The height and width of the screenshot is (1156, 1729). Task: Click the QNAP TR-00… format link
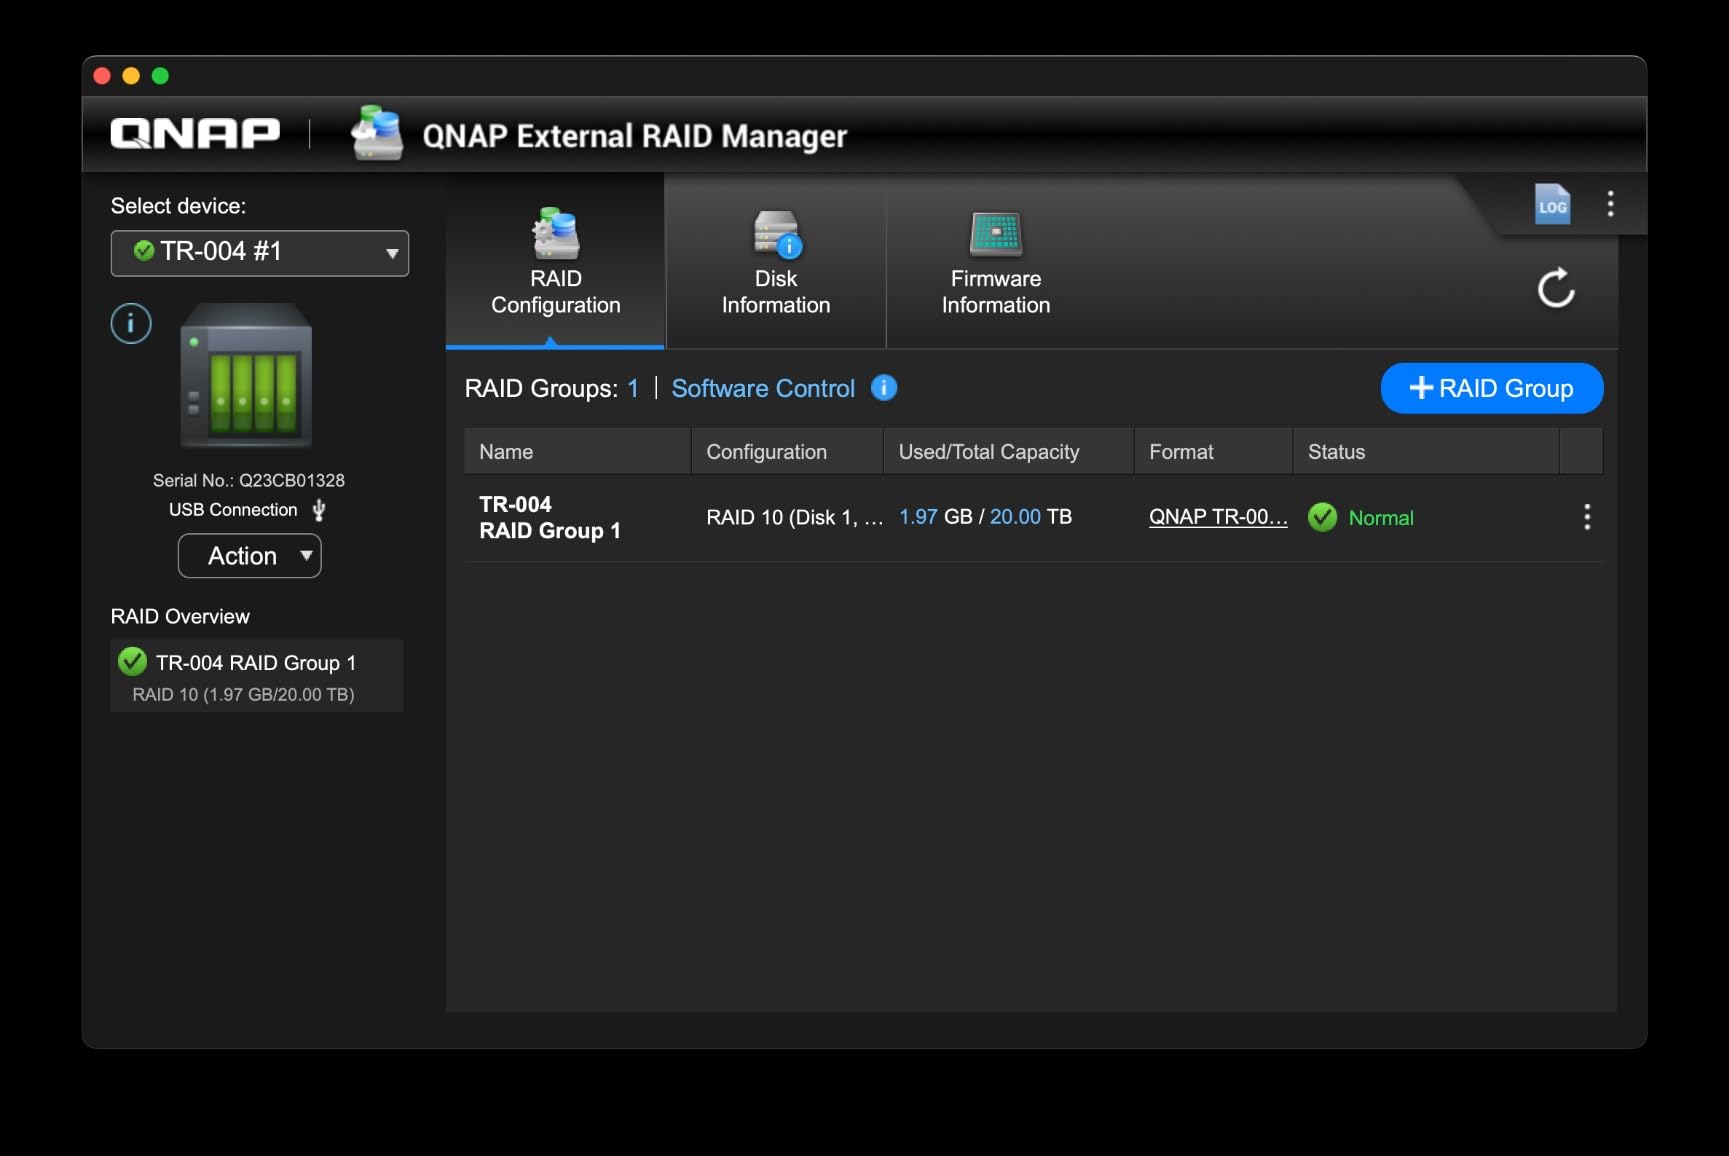[1218, 517]
